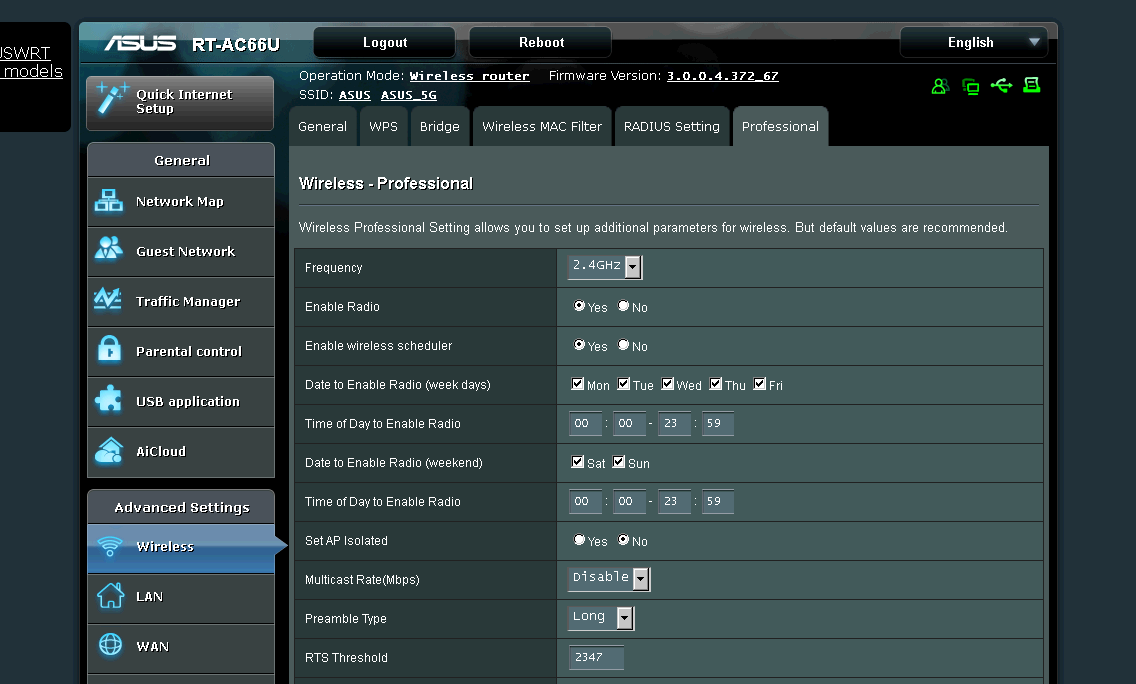Toggle the Tue checkbox
This screenshot has height=684, width=1136.
[x=624, y=384]
